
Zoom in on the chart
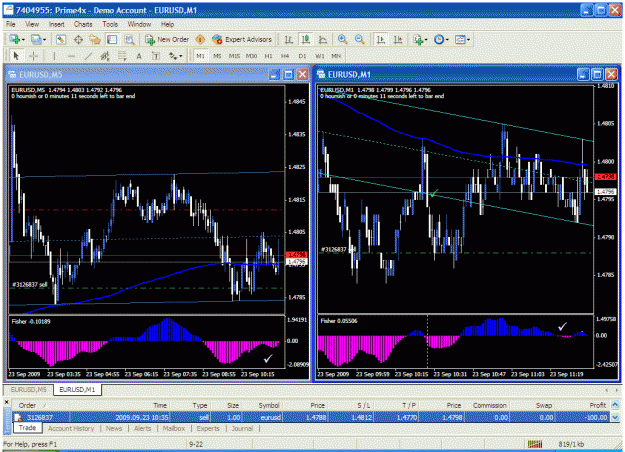[342, 39]
